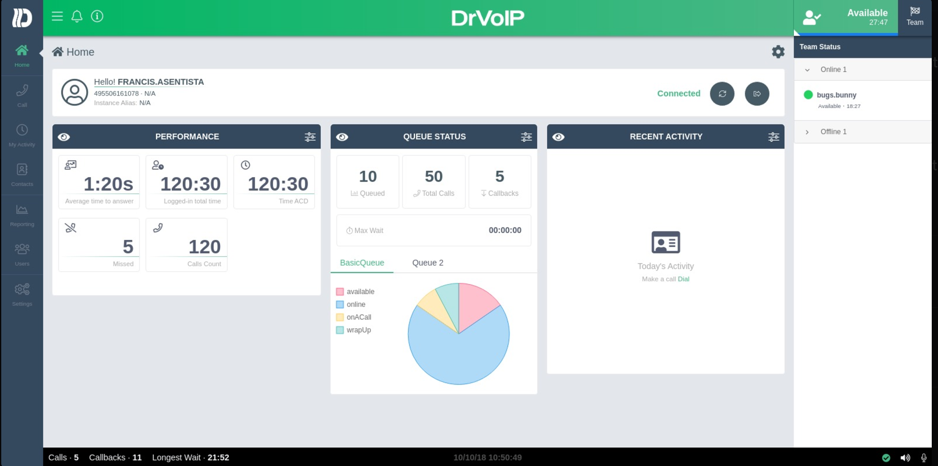This screenshot has height=466, width=938.
Task: Click the microphone icon in footer
Action: (924, 458)
